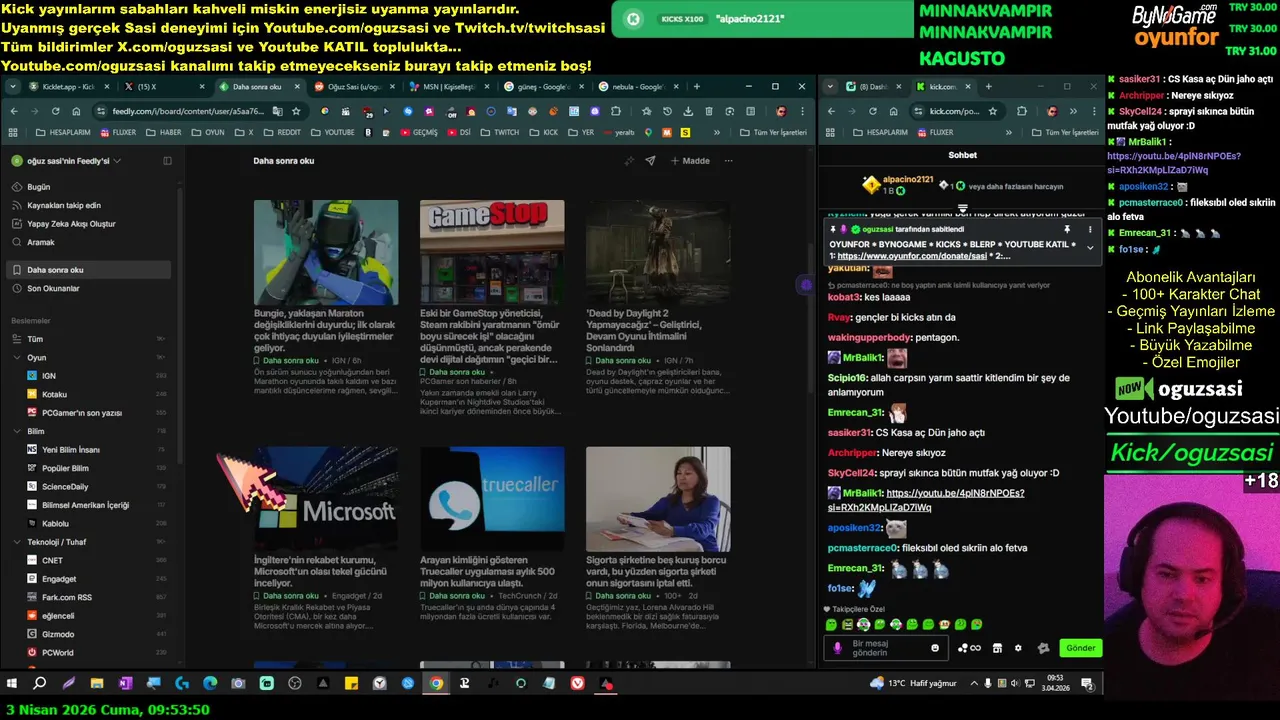The height and width of the screenshot is (720, 1280).
Task: Open the GameStop article thumbnail
Action: coord(492,252)
